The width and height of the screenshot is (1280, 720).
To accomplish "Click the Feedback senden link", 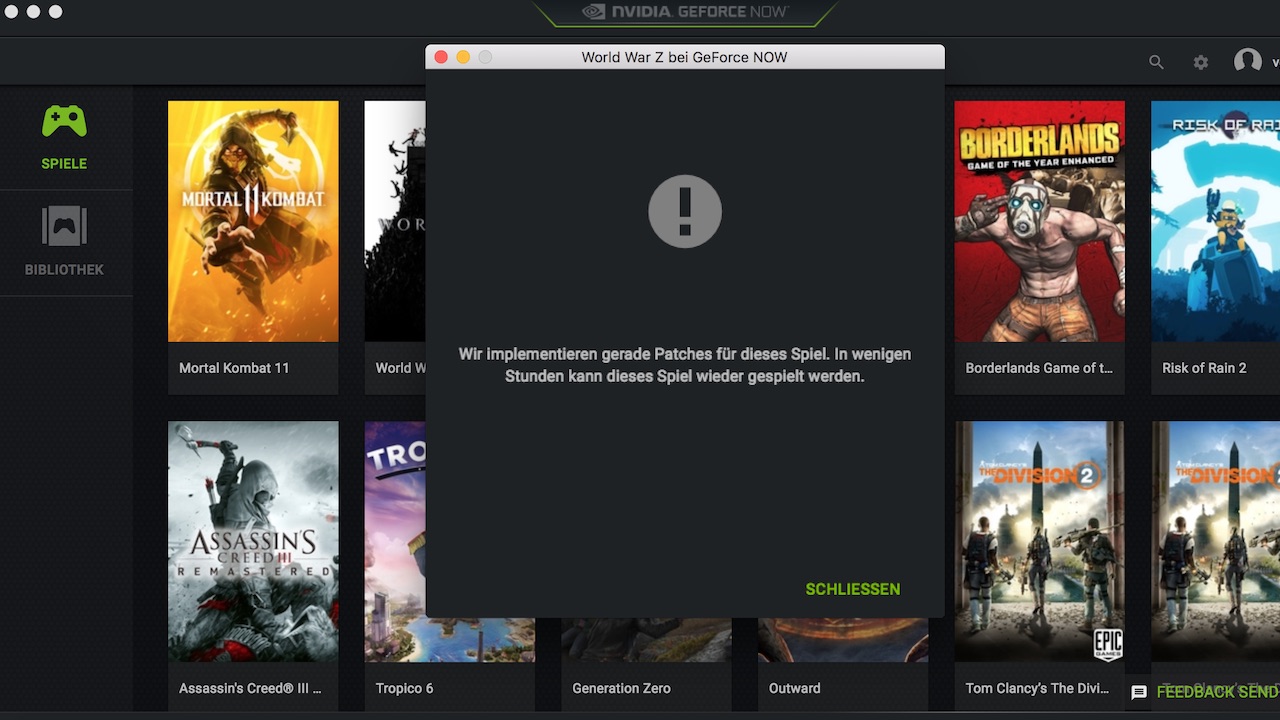I will click(x=1218, y=692).
